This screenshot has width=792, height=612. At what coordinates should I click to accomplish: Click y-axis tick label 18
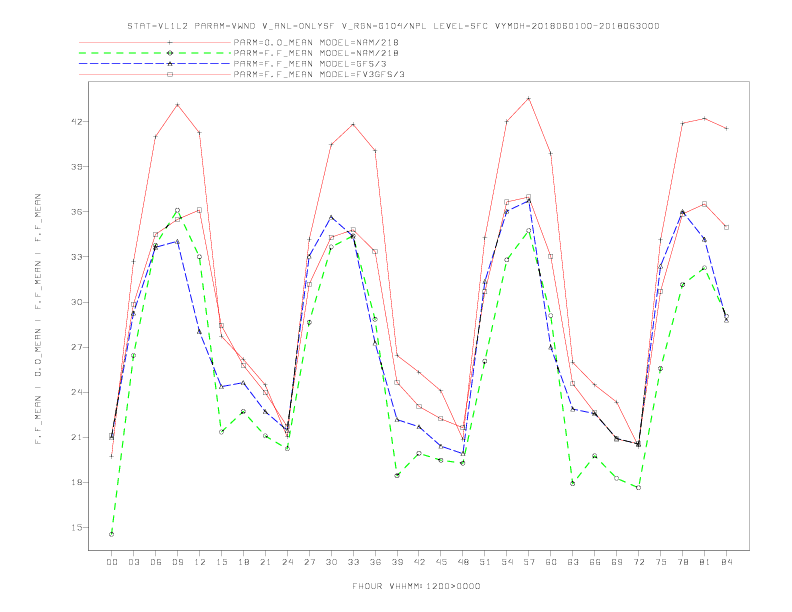coord(76,482)
